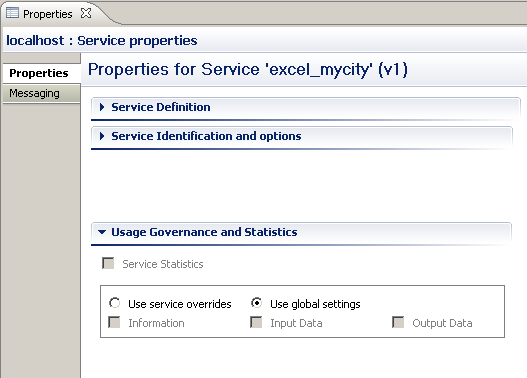Click Service Identification and options title

(x=206, y=136)
